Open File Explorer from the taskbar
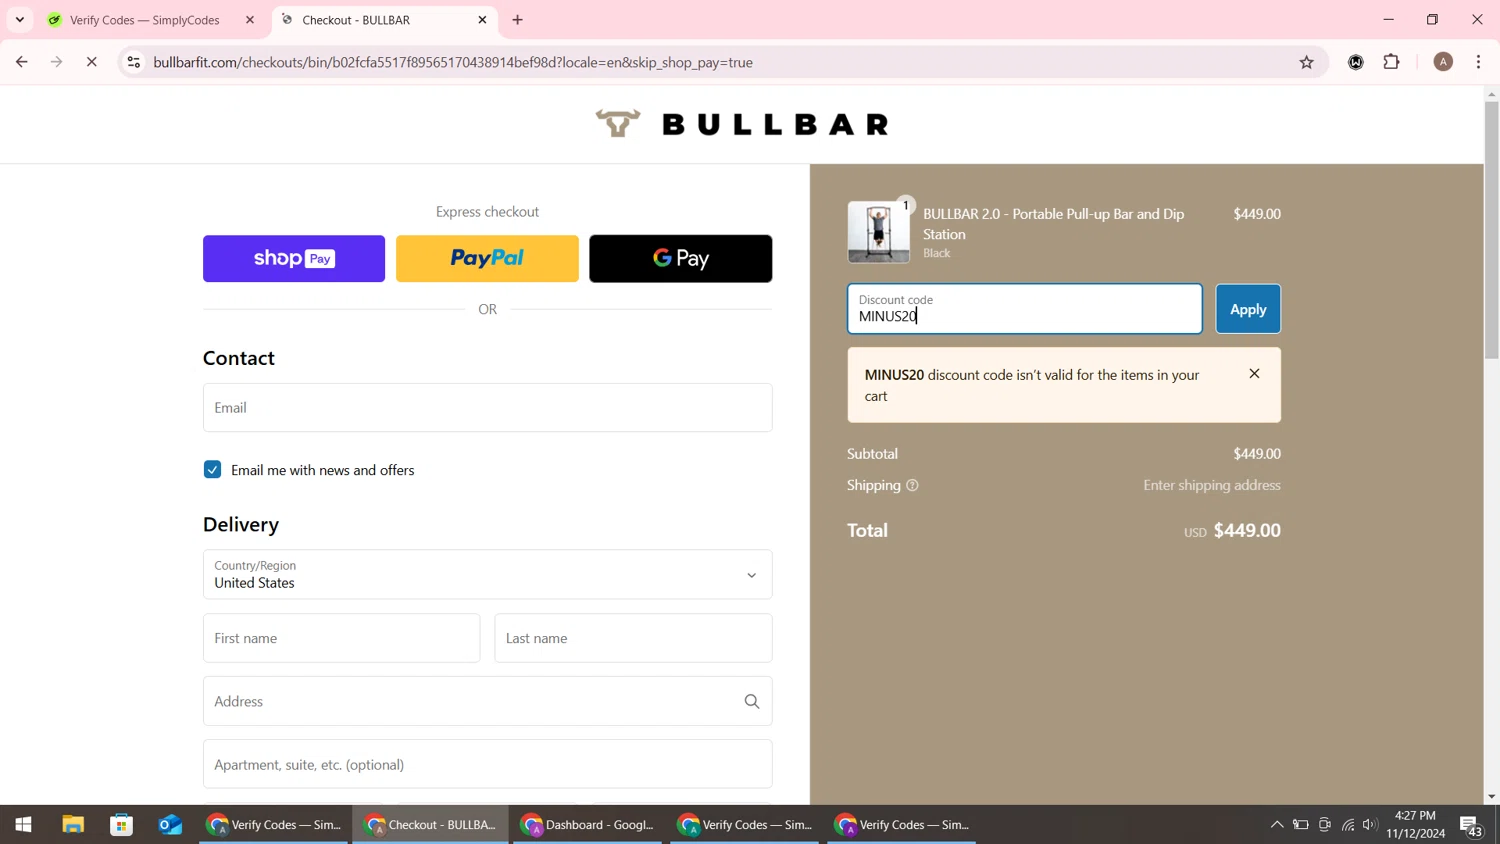 point(73,825)
